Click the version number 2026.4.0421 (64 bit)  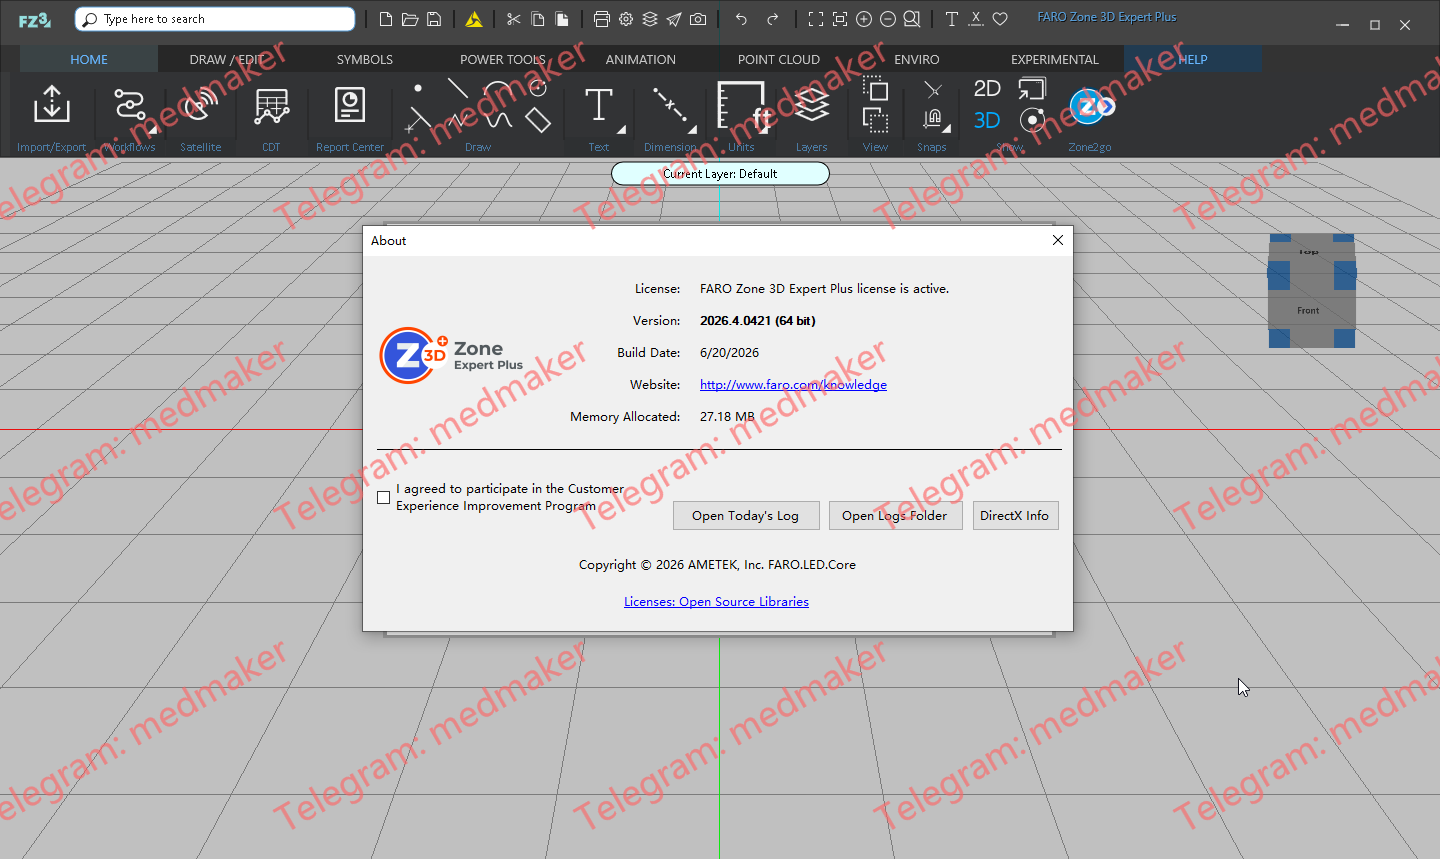[x=758, y=321]
